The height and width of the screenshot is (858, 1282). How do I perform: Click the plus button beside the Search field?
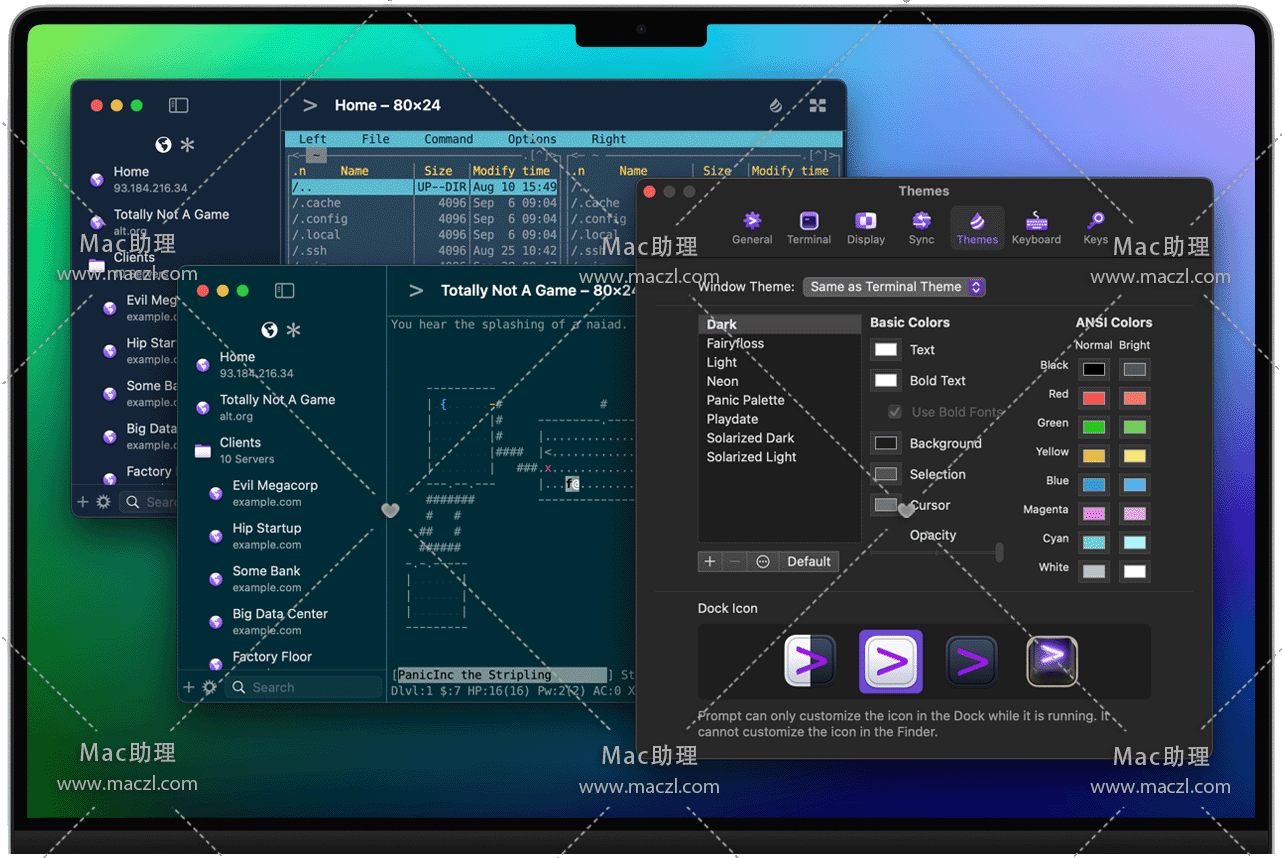189,687
